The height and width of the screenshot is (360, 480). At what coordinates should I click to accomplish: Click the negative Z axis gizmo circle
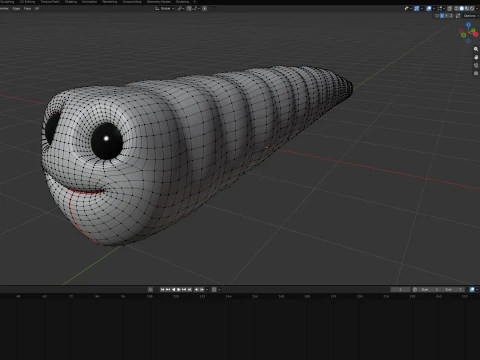pos(468,41)
